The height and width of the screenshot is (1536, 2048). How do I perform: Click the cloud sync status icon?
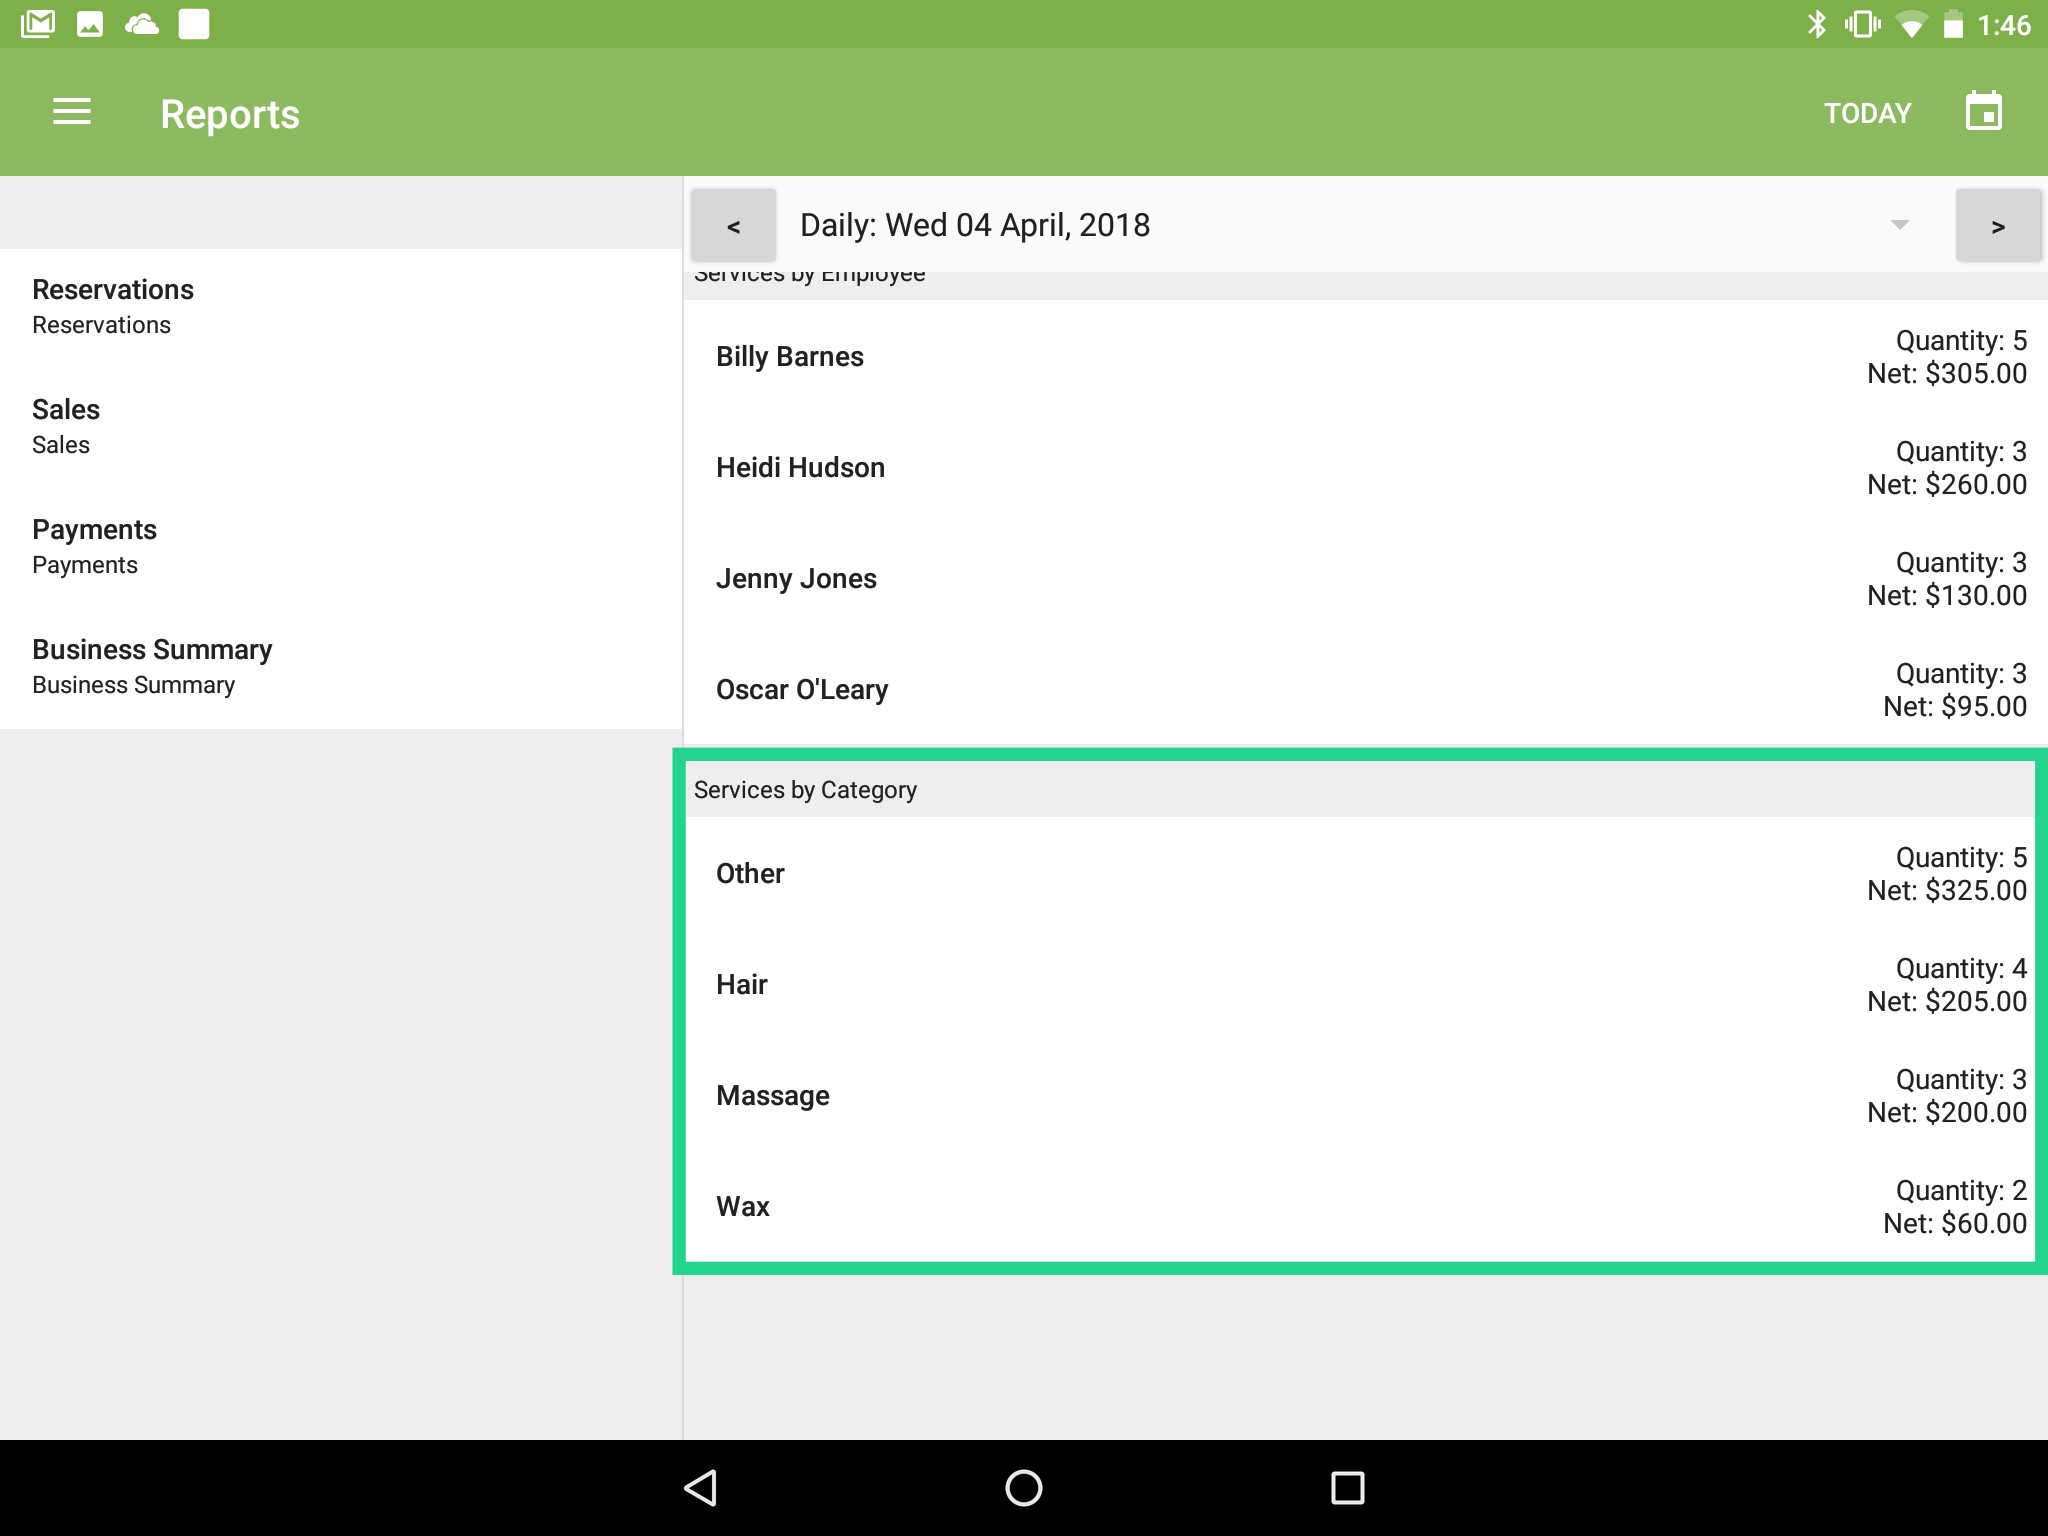click(142, 23)
